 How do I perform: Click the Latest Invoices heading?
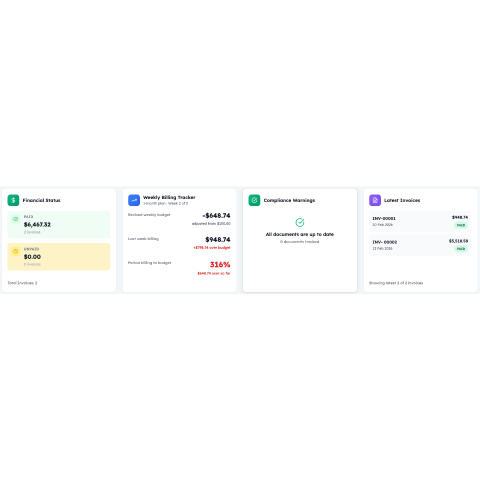402,200
